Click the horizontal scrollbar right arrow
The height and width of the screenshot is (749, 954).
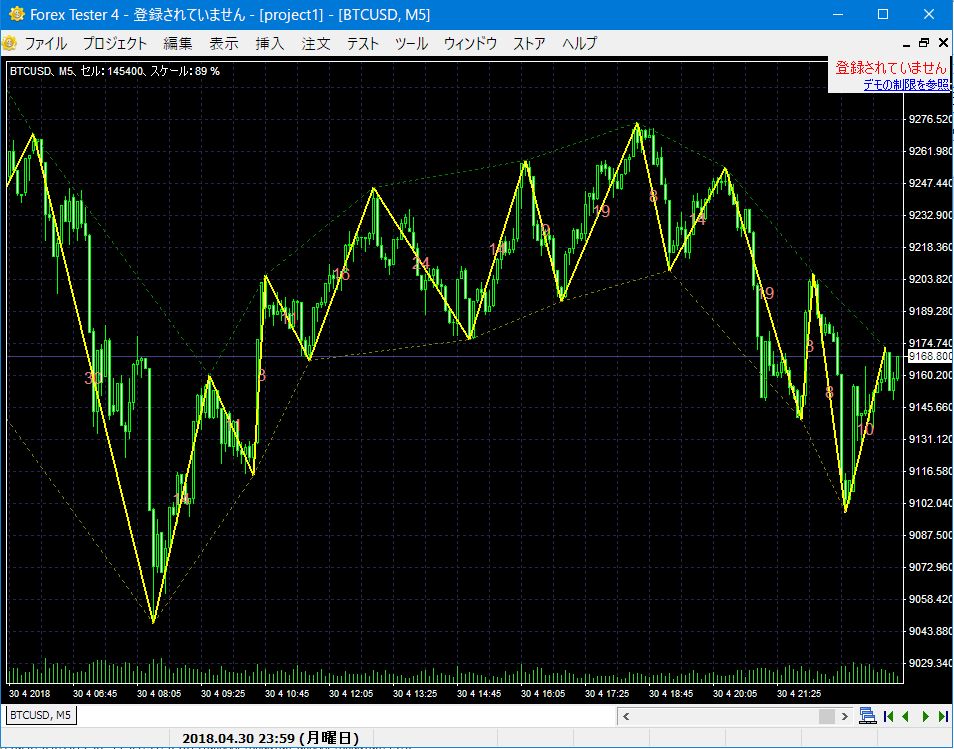click(844, 716)
